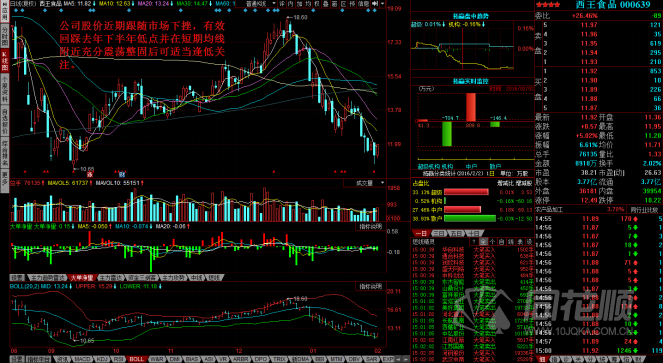This screenshot has width=663, height=363.
Task: Click the question mark icon beside 短线精灵
Action: pos(474,242)
